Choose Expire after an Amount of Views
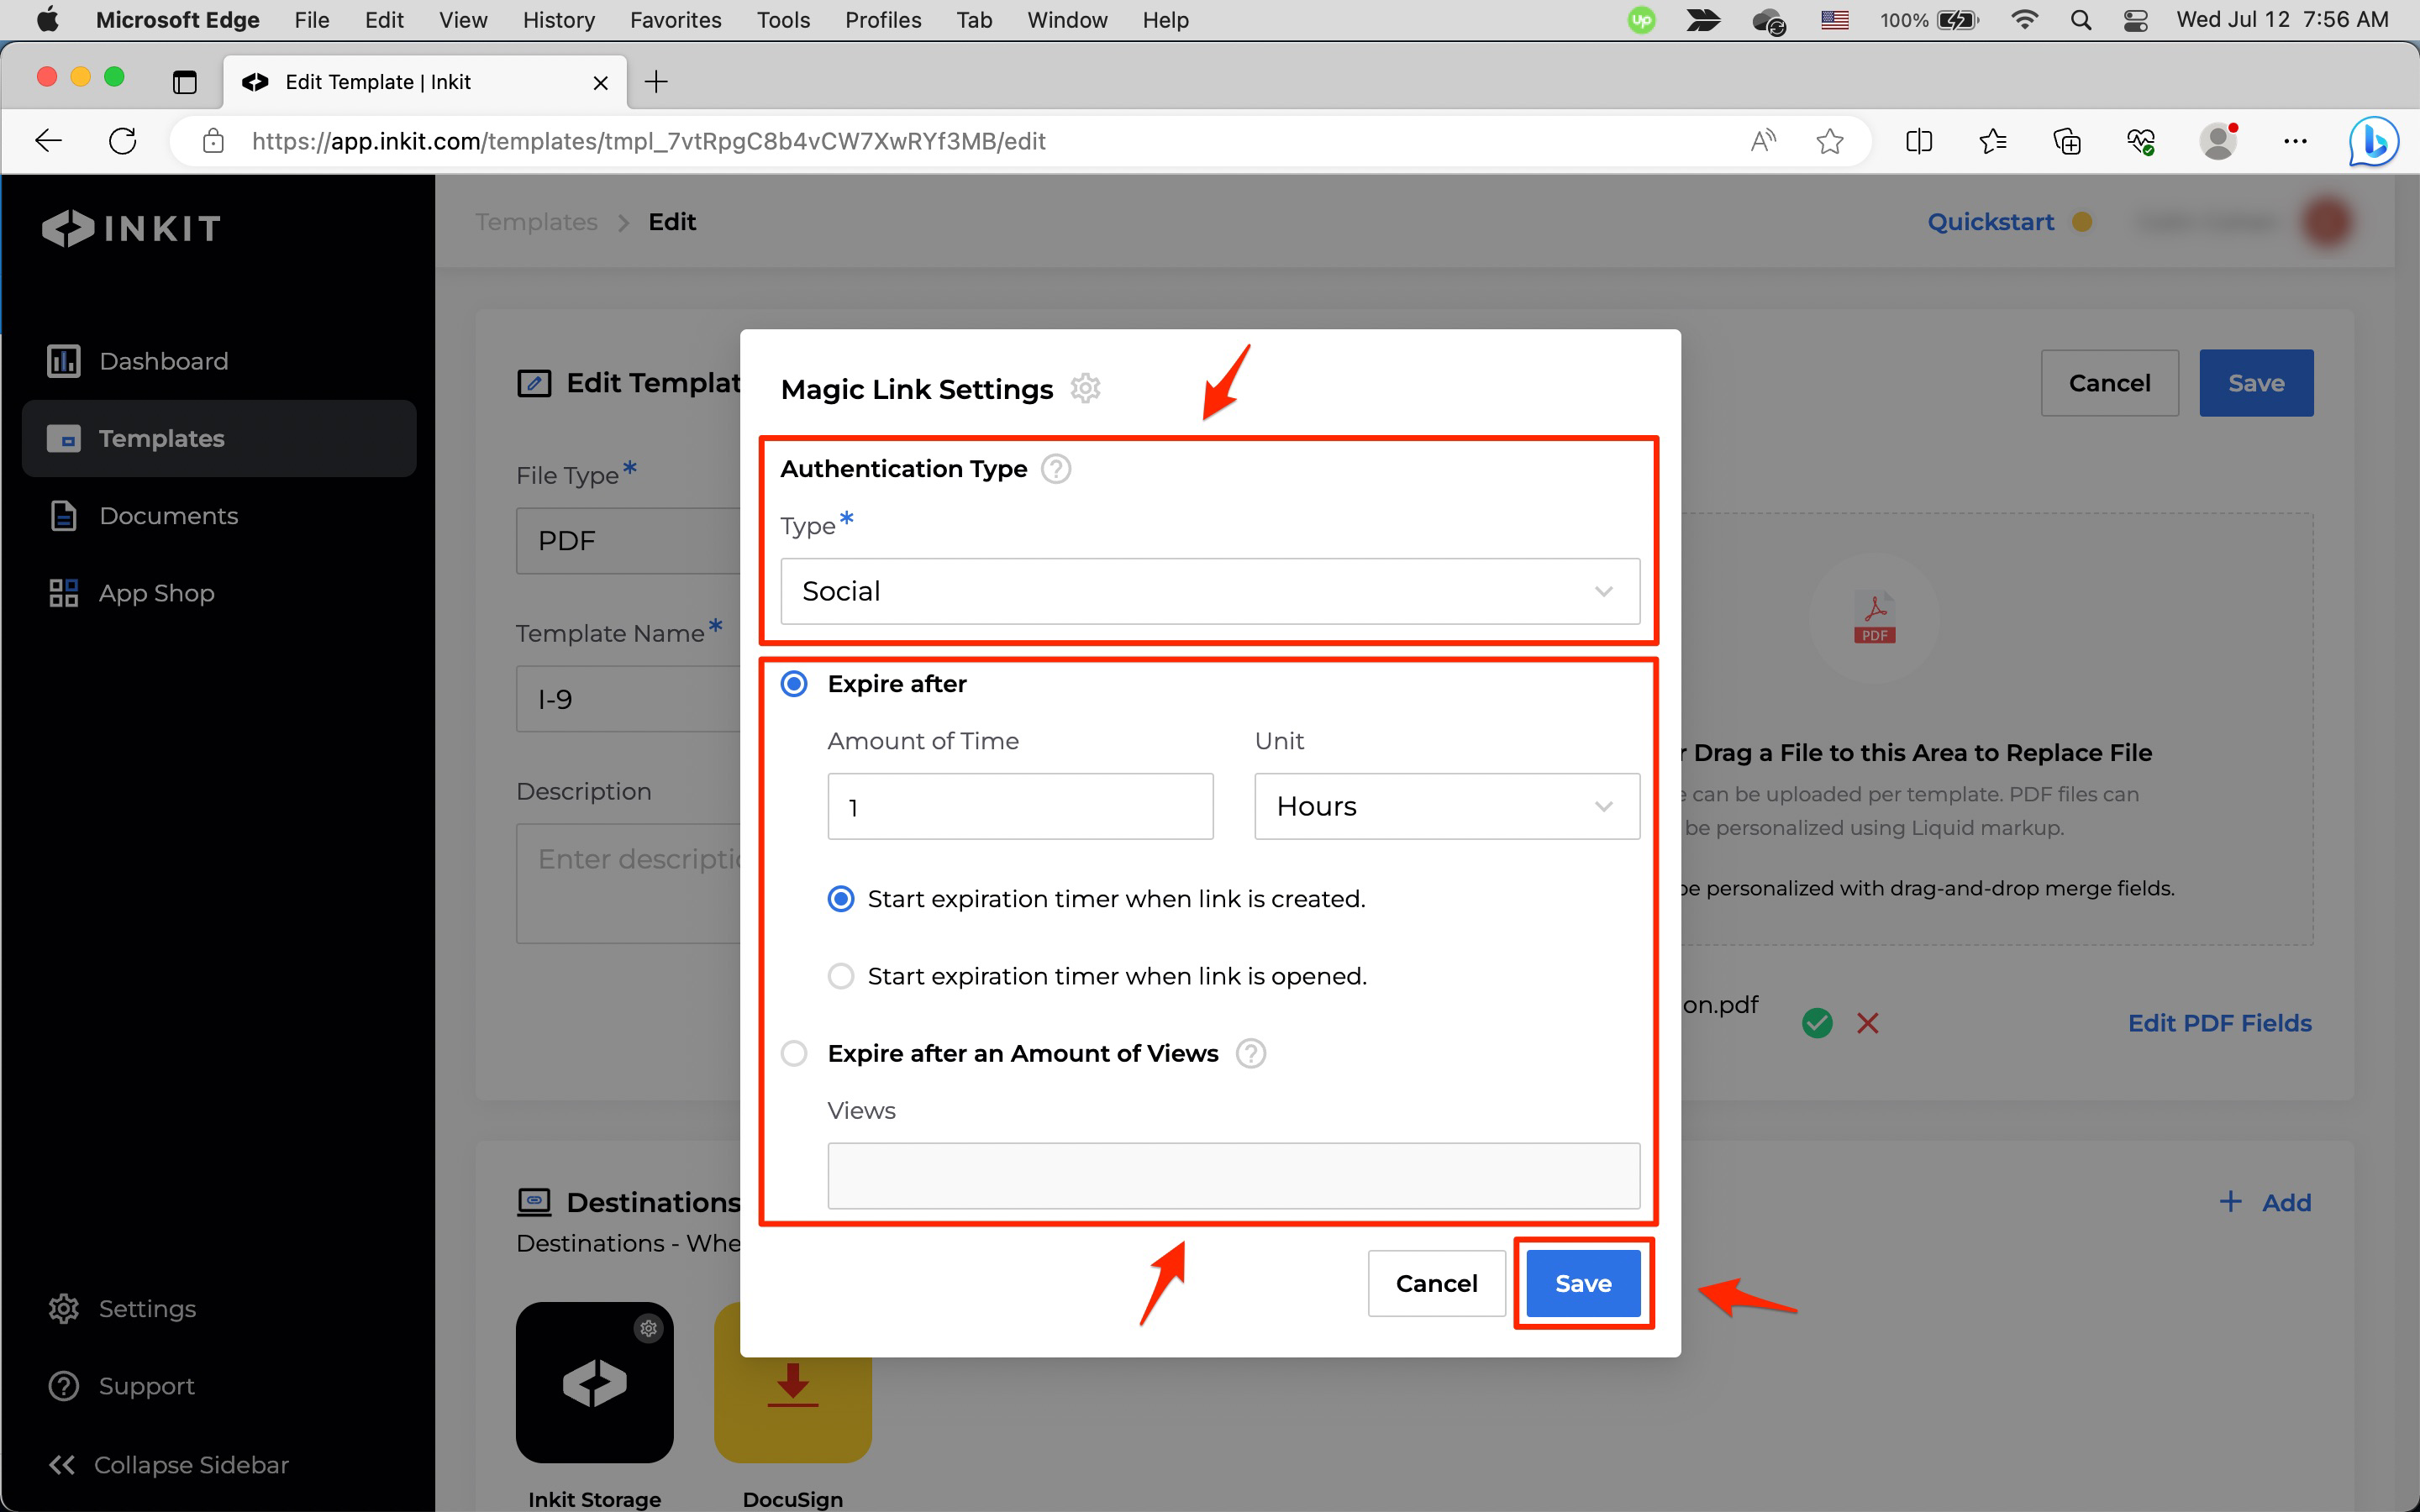Viewport: 2420px width, 1512px height. coord(794,1053)
